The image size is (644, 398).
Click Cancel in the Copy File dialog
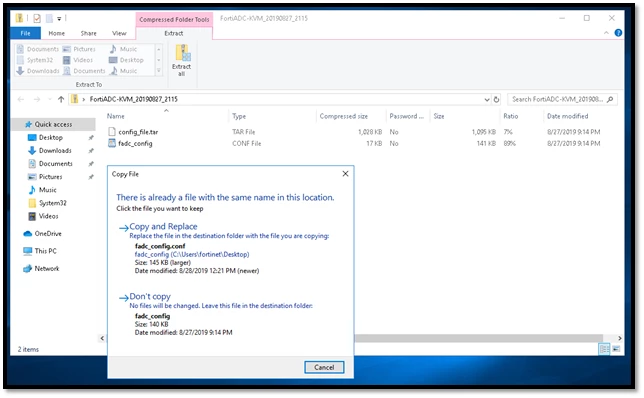pyautogui.click(x=324, y=367)
